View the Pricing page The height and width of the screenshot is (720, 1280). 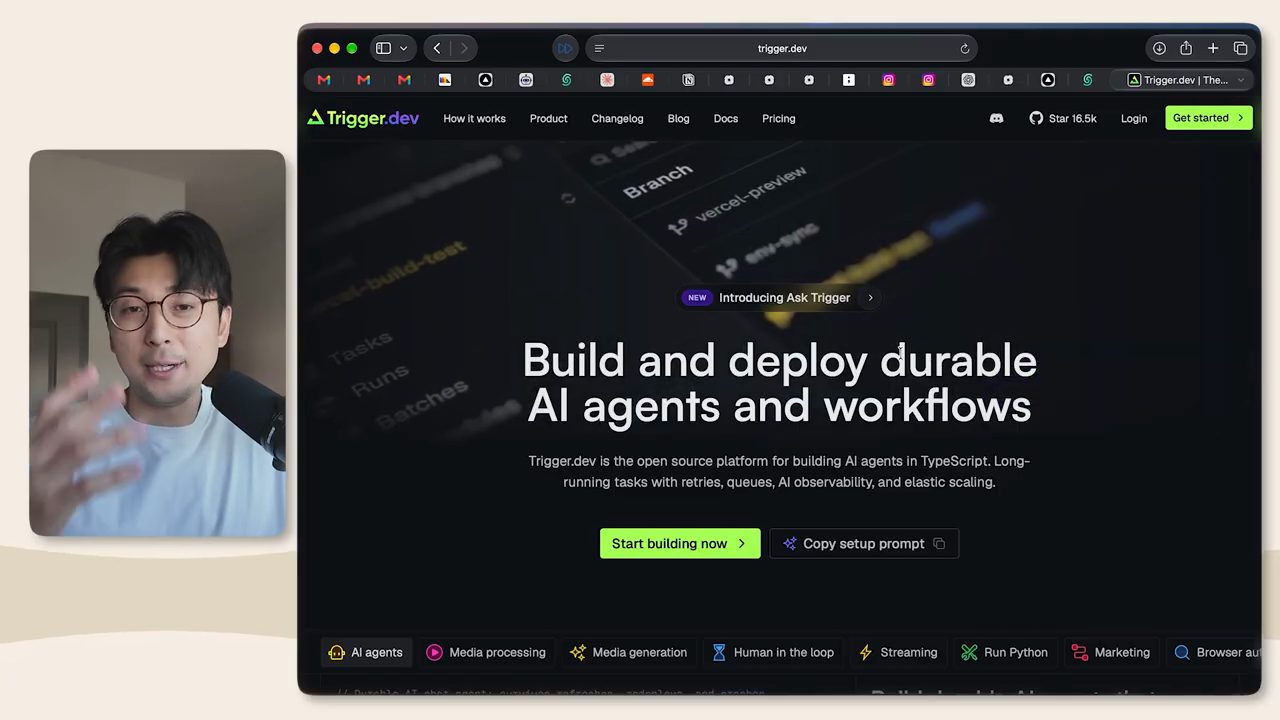(x=779, y=118)
